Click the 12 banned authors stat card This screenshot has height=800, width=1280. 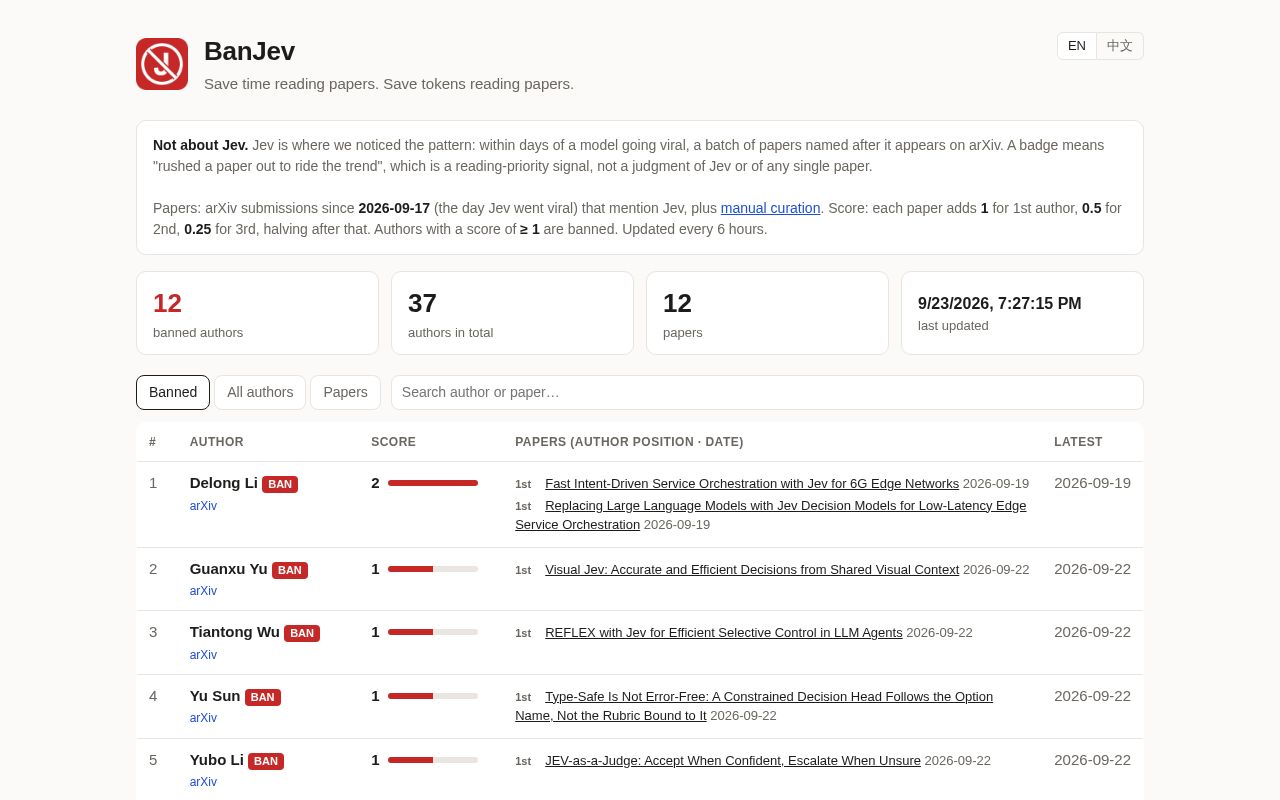coord(257,313)
